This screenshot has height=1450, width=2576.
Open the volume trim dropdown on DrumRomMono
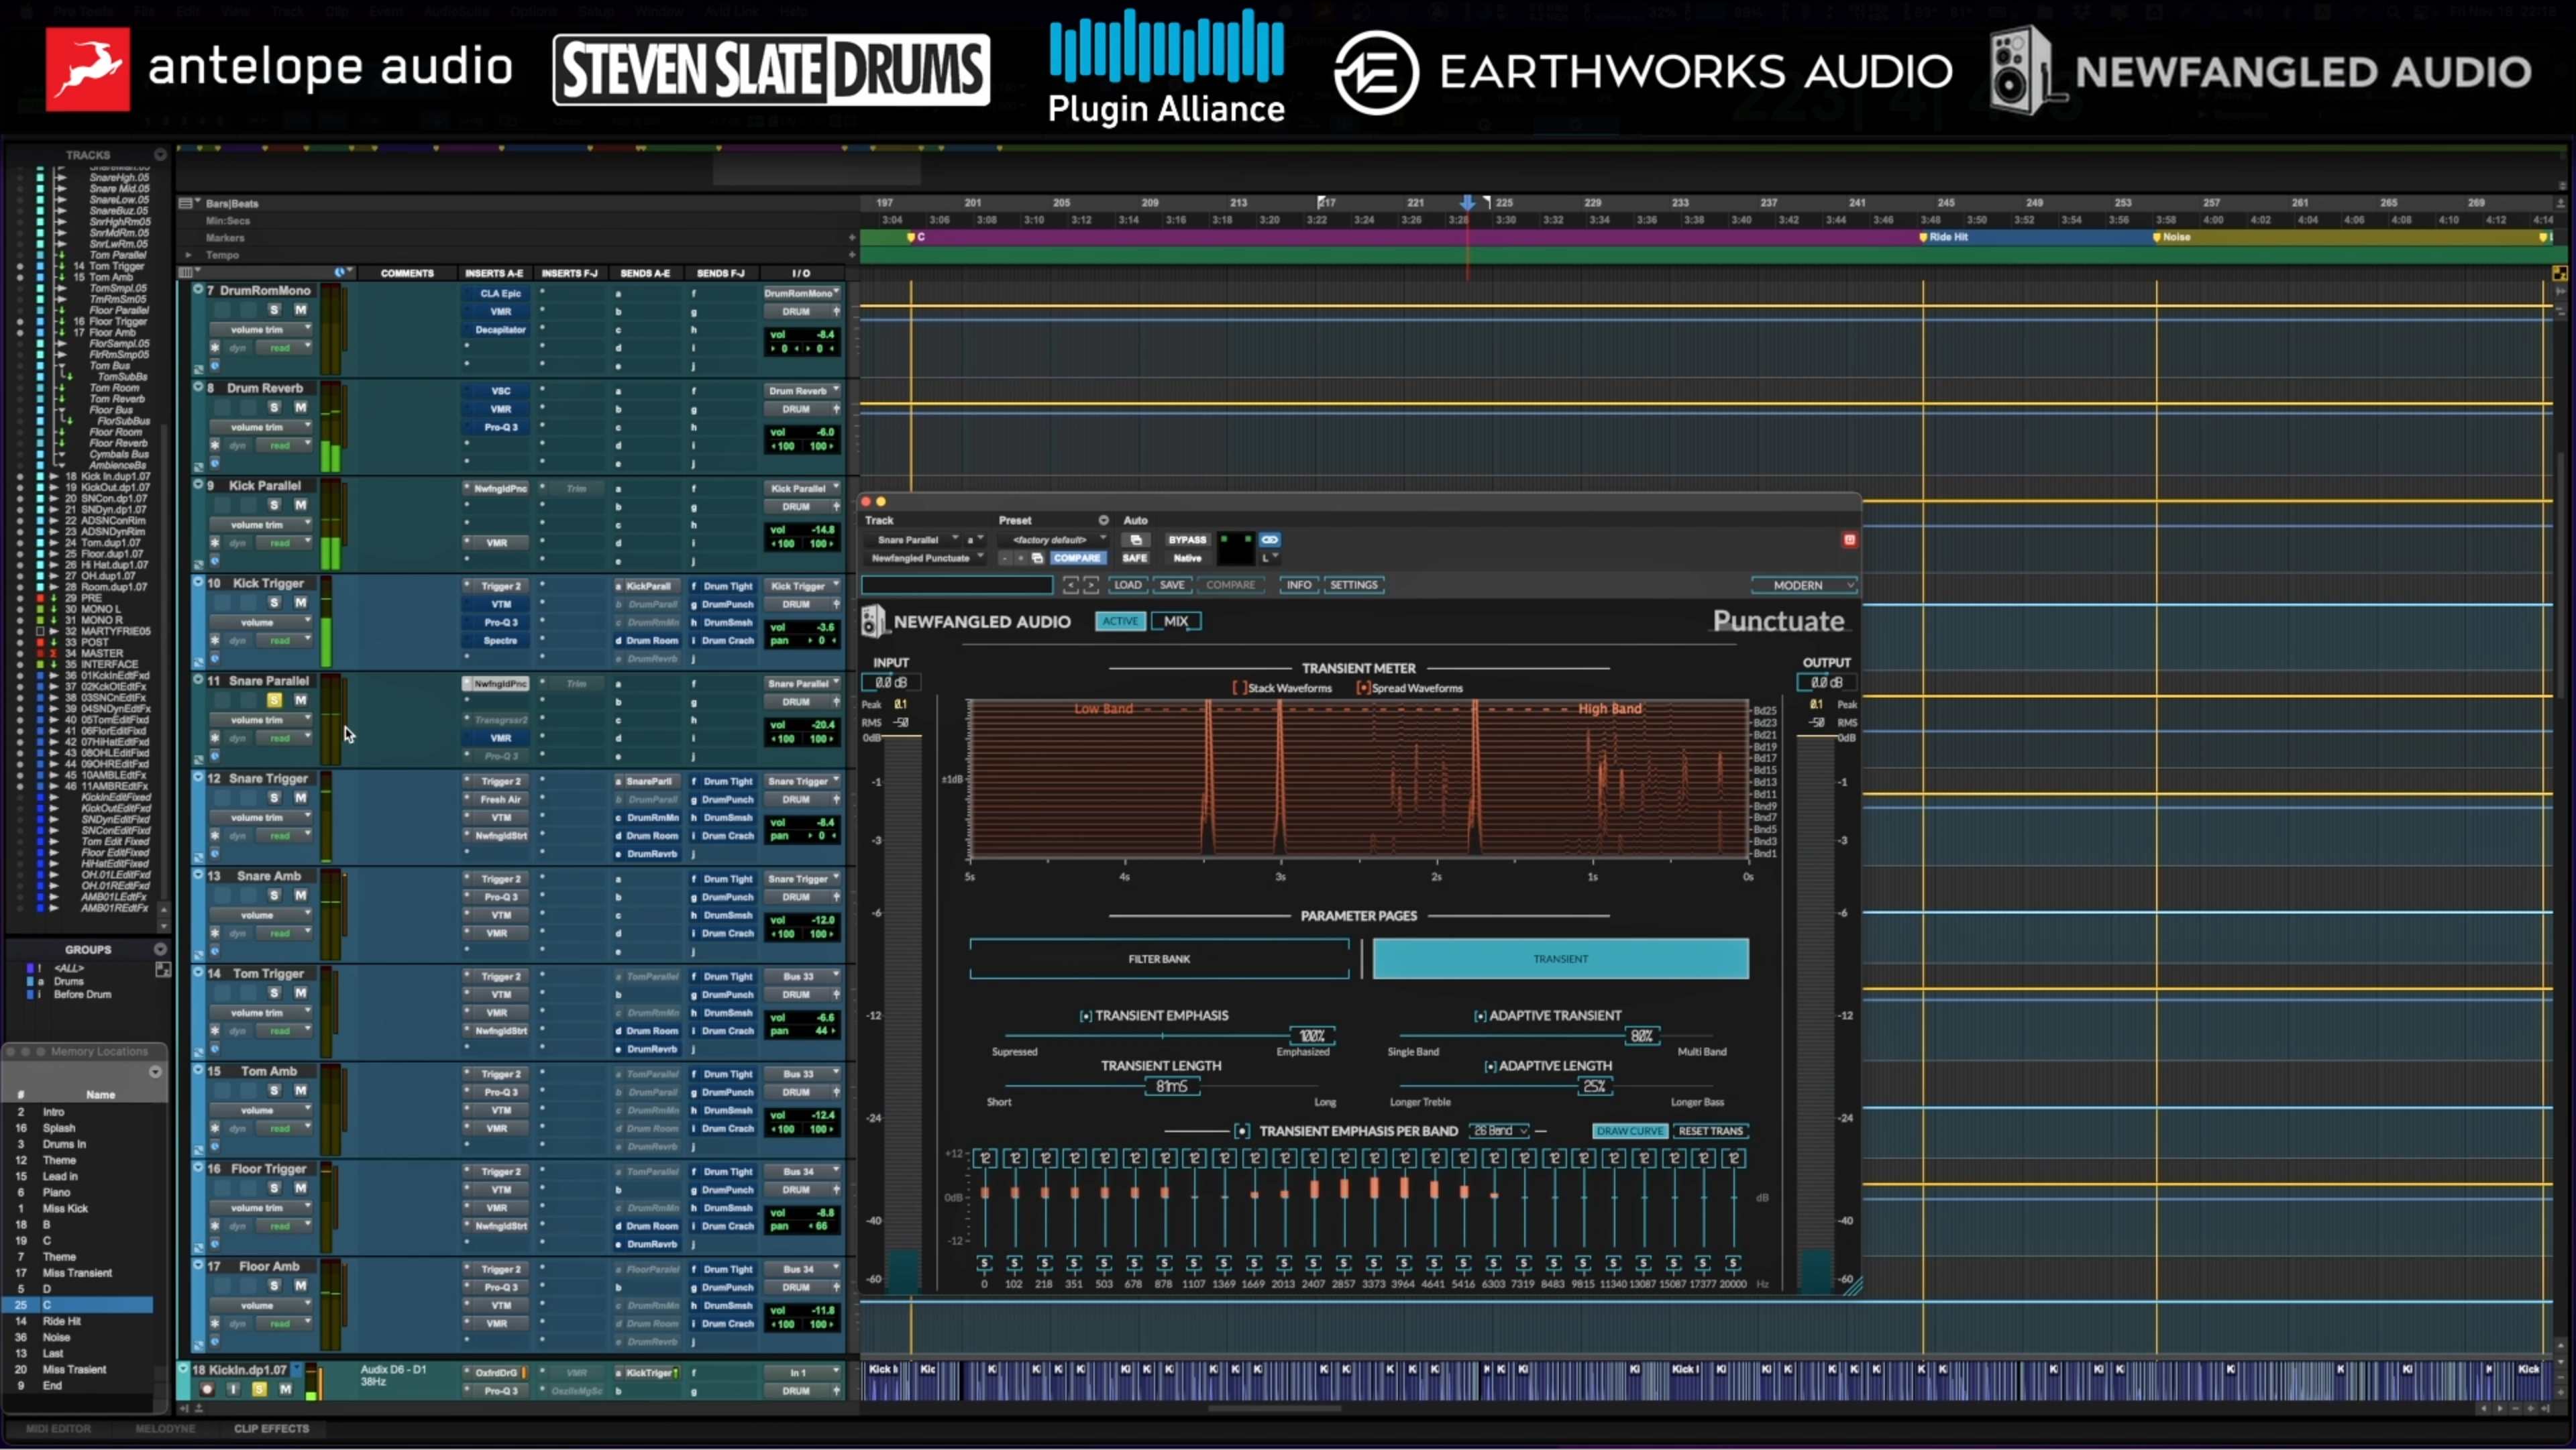pos(260,330)
